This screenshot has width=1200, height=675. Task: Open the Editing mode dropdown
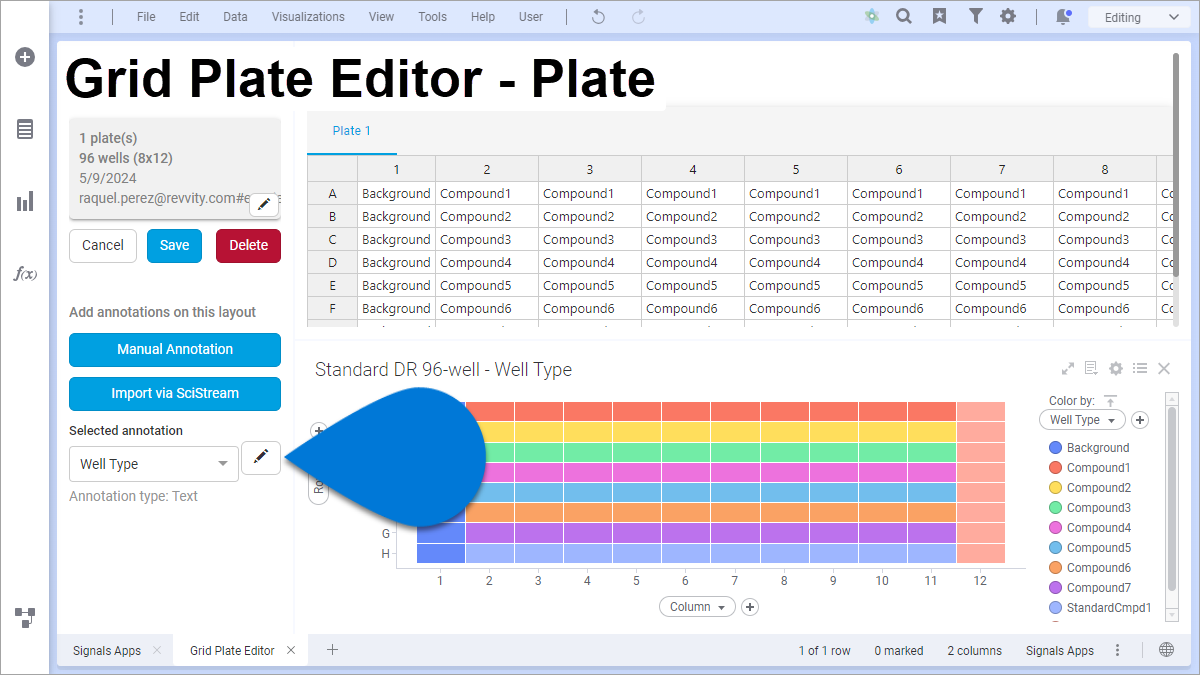(x=1138, y=16)
